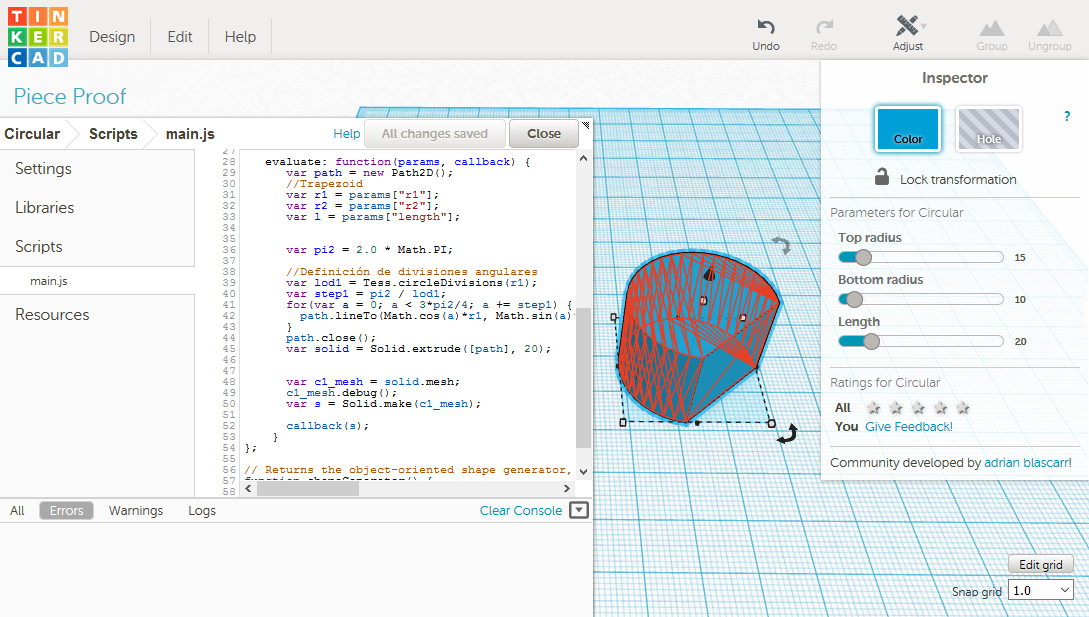1089x617 pixels.
Task: Click the Group icon
Action: pyautogui.click(x=992, y=28)
